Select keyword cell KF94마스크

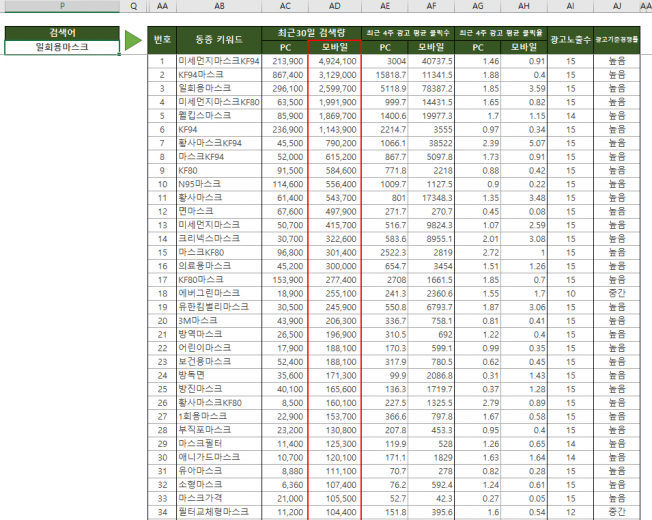219,75
